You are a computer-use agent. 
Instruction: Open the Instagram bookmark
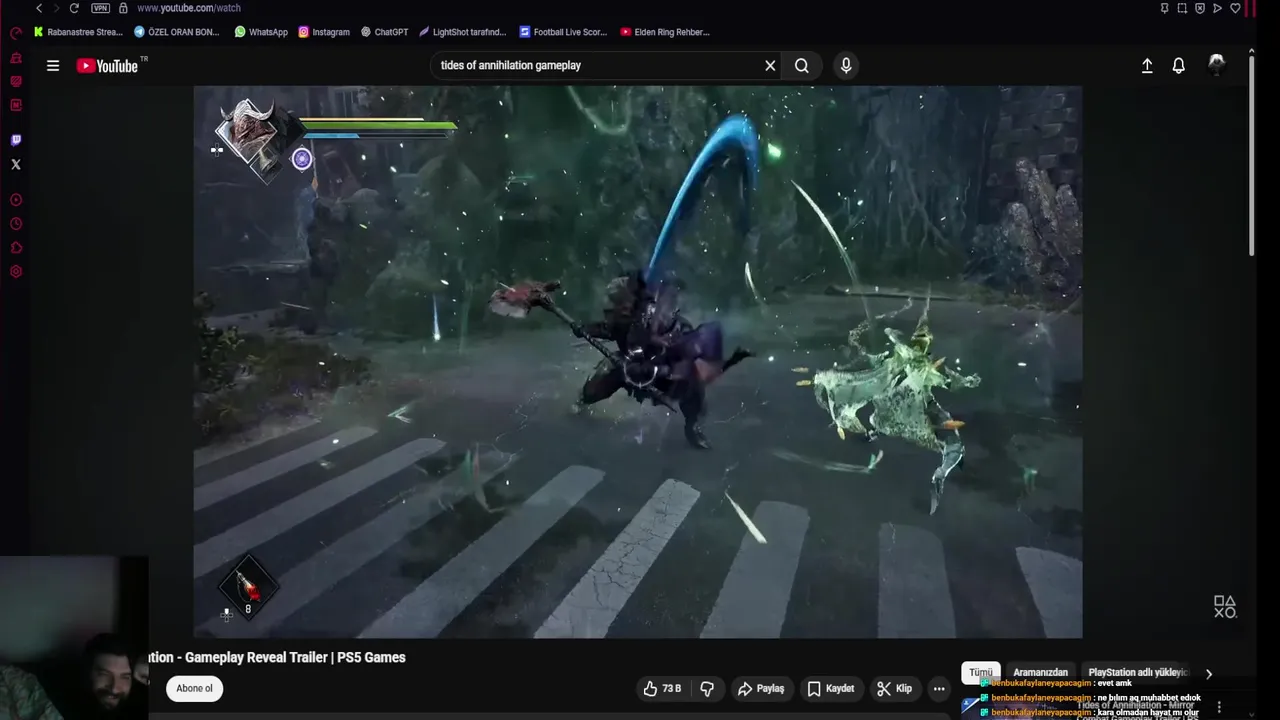pos(324,32)
